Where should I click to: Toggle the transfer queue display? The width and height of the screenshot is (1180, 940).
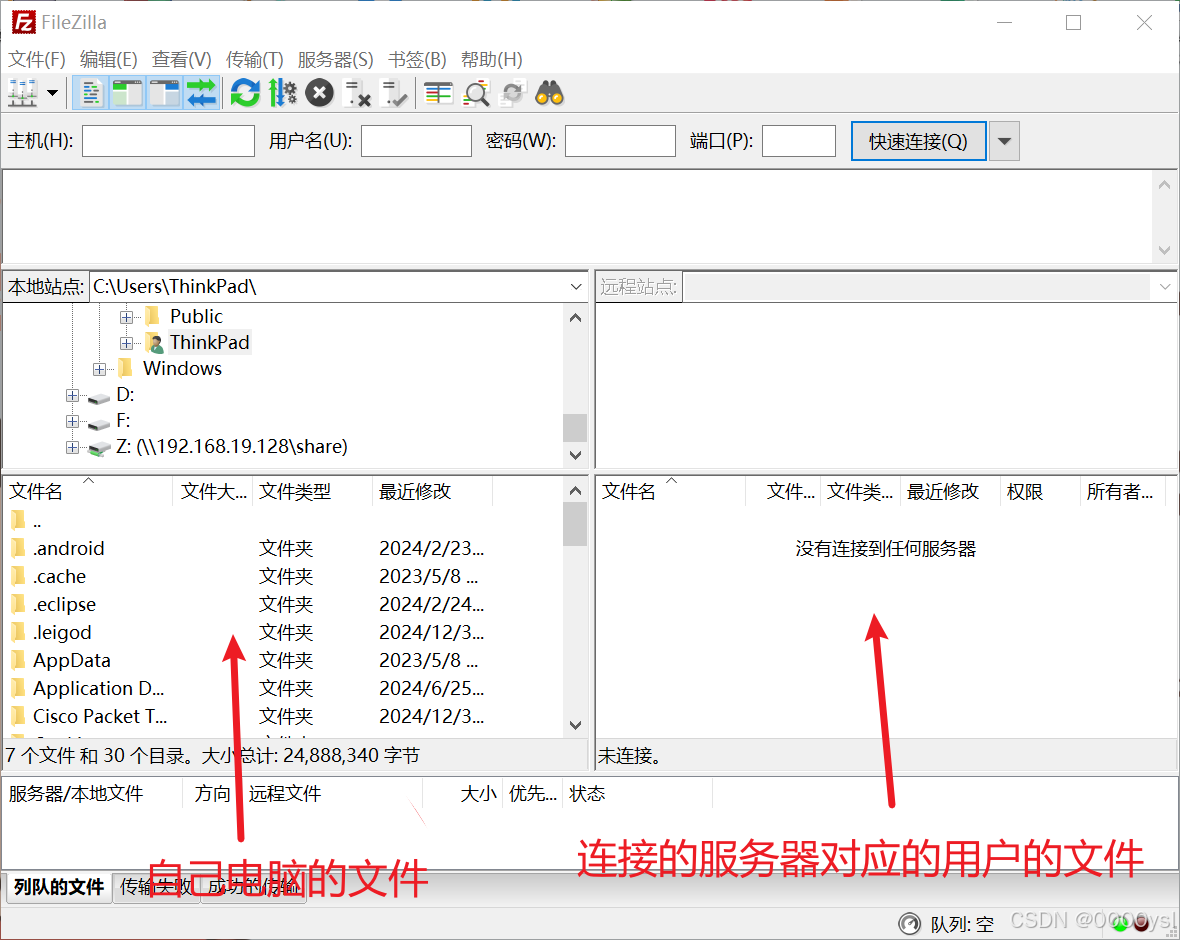point(201,93)
